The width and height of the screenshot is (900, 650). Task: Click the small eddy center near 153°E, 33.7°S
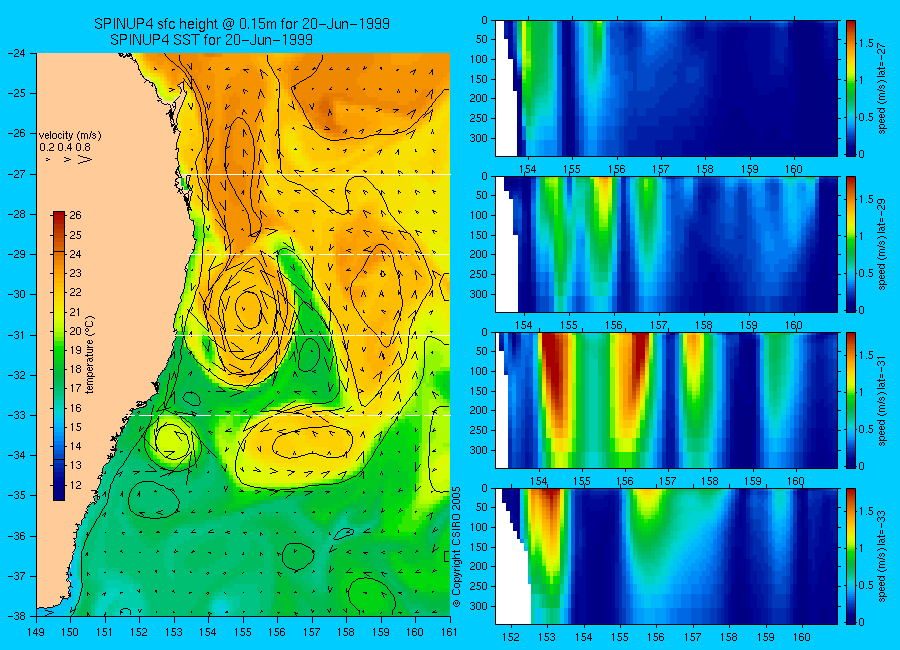coord(172,442)
